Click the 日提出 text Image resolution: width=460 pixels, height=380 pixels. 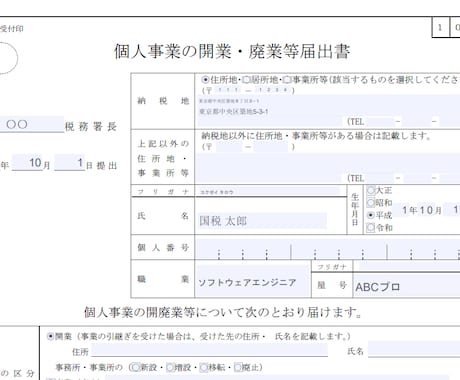[x=102, y=166]
